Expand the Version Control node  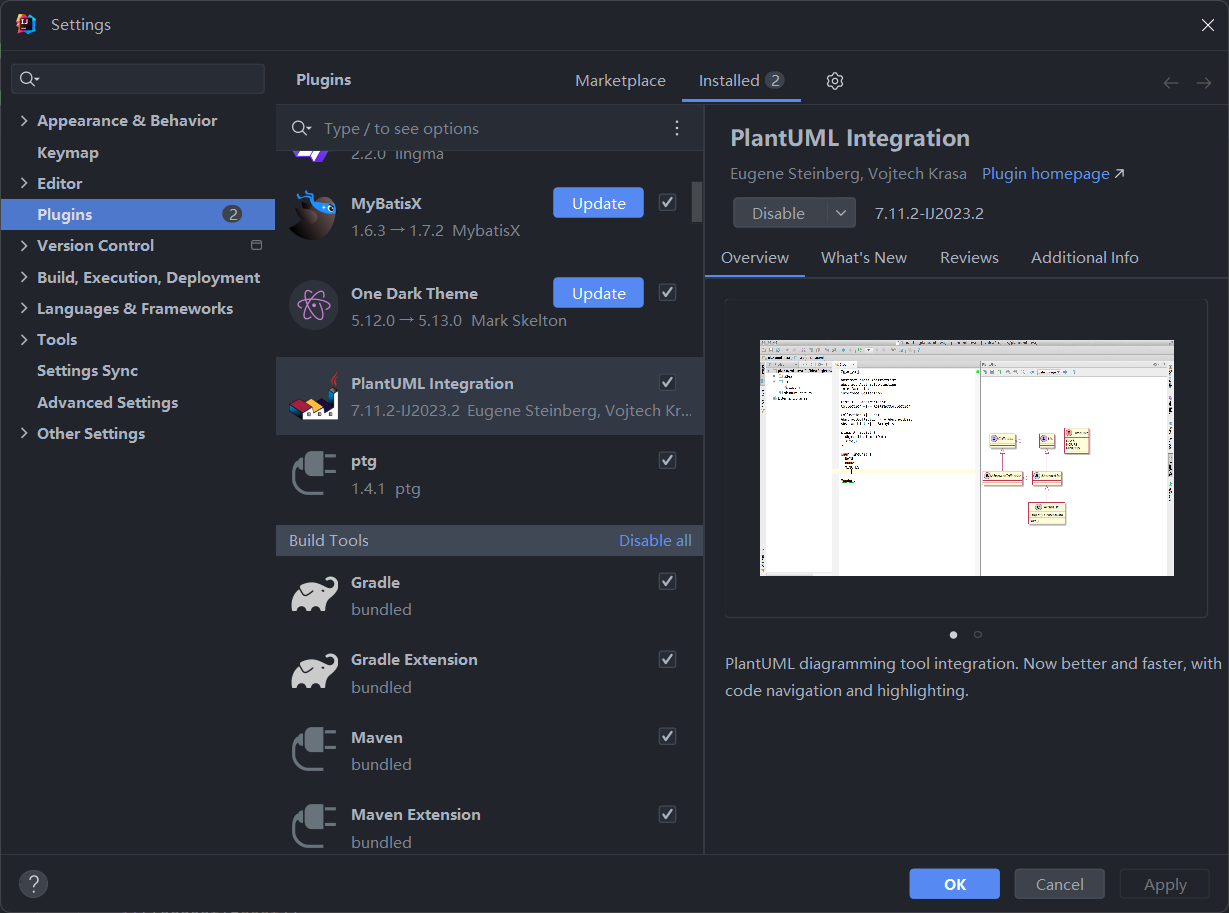click(24, 245)
